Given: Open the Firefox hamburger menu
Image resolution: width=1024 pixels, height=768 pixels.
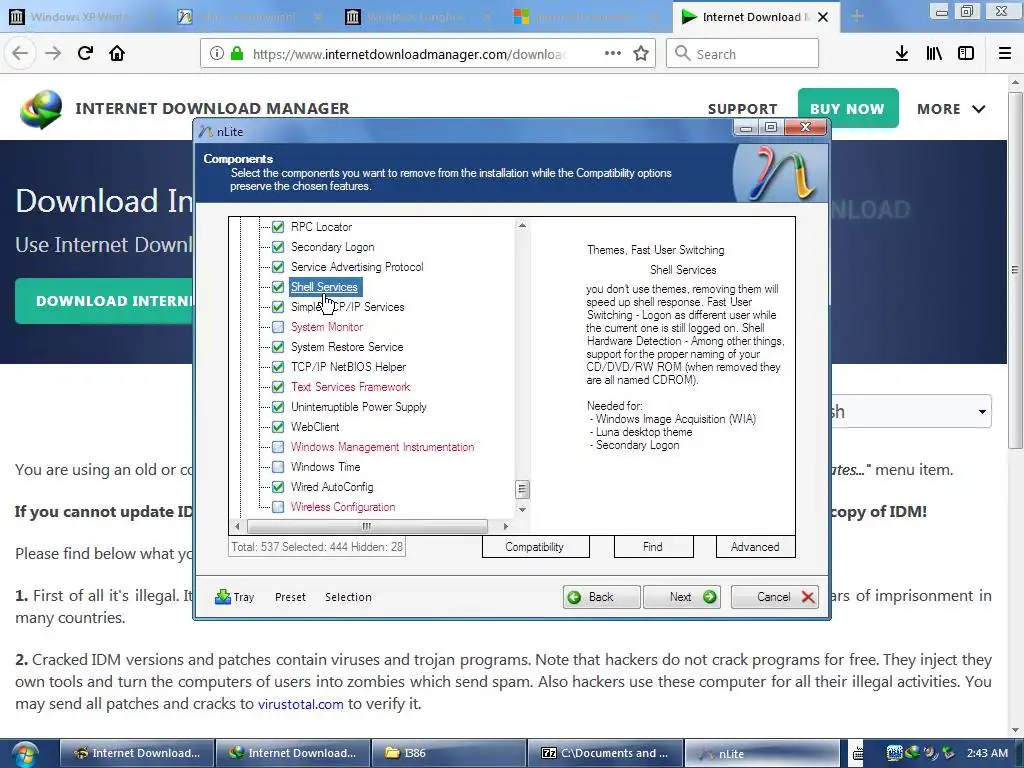Looking at the screenshot, I should (1005, 54).
